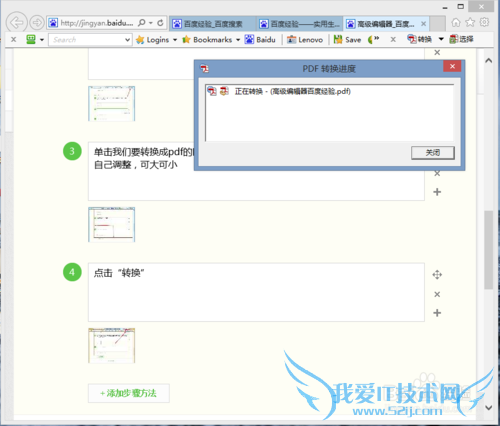Minimize the browser window

pos(445,7)
